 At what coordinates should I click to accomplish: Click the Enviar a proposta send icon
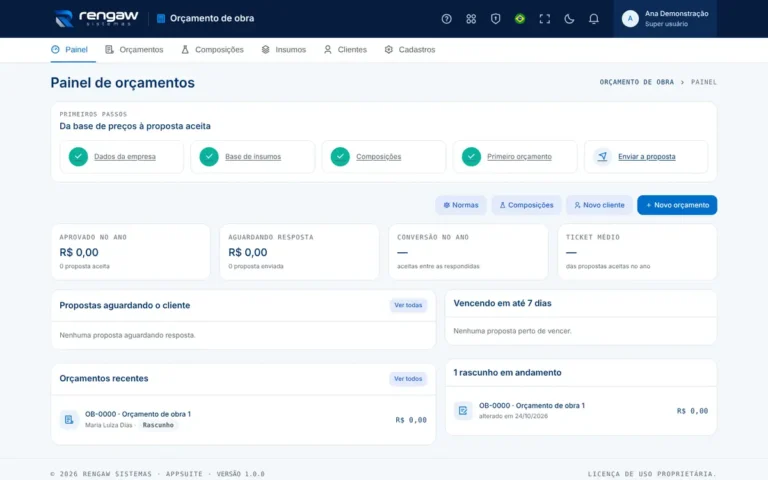[x=602, y=157]
